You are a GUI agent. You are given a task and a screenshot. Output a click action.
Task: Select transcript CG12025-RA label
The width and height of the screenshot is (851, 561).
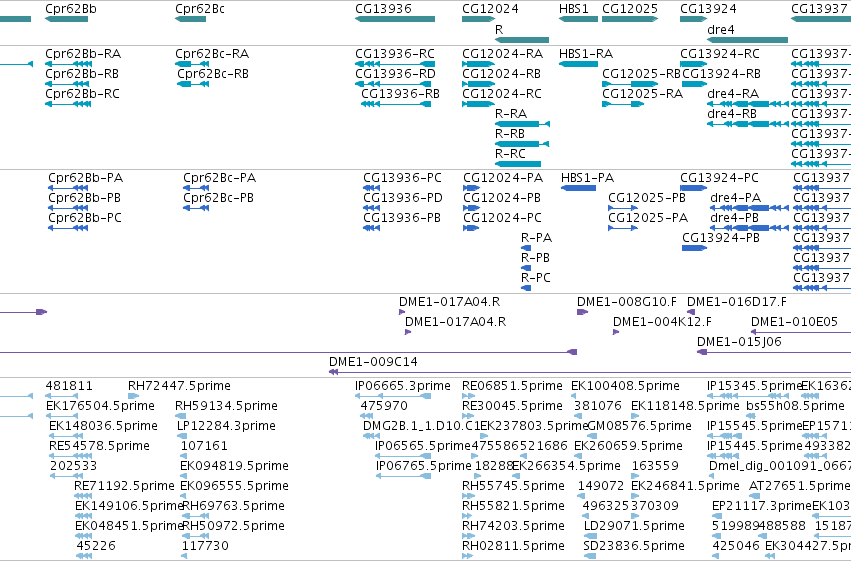pyautogui.click(x=643, y=94)
